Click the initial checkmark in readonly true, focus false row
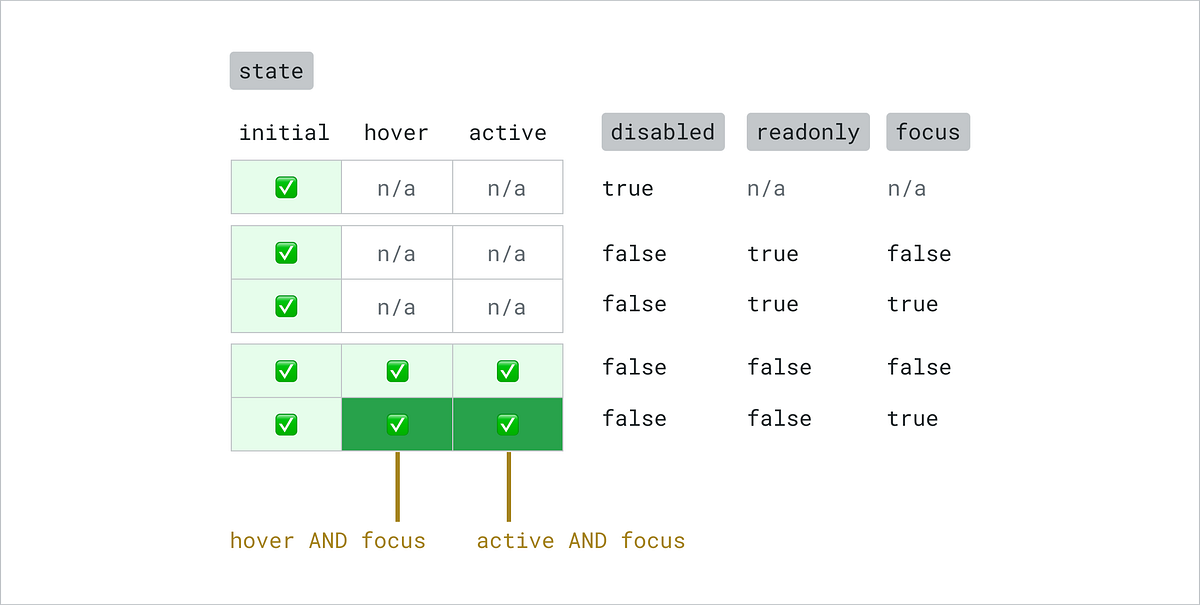Image resolution: width=1200 pixels, height=605 pixels. coord(286,253)
